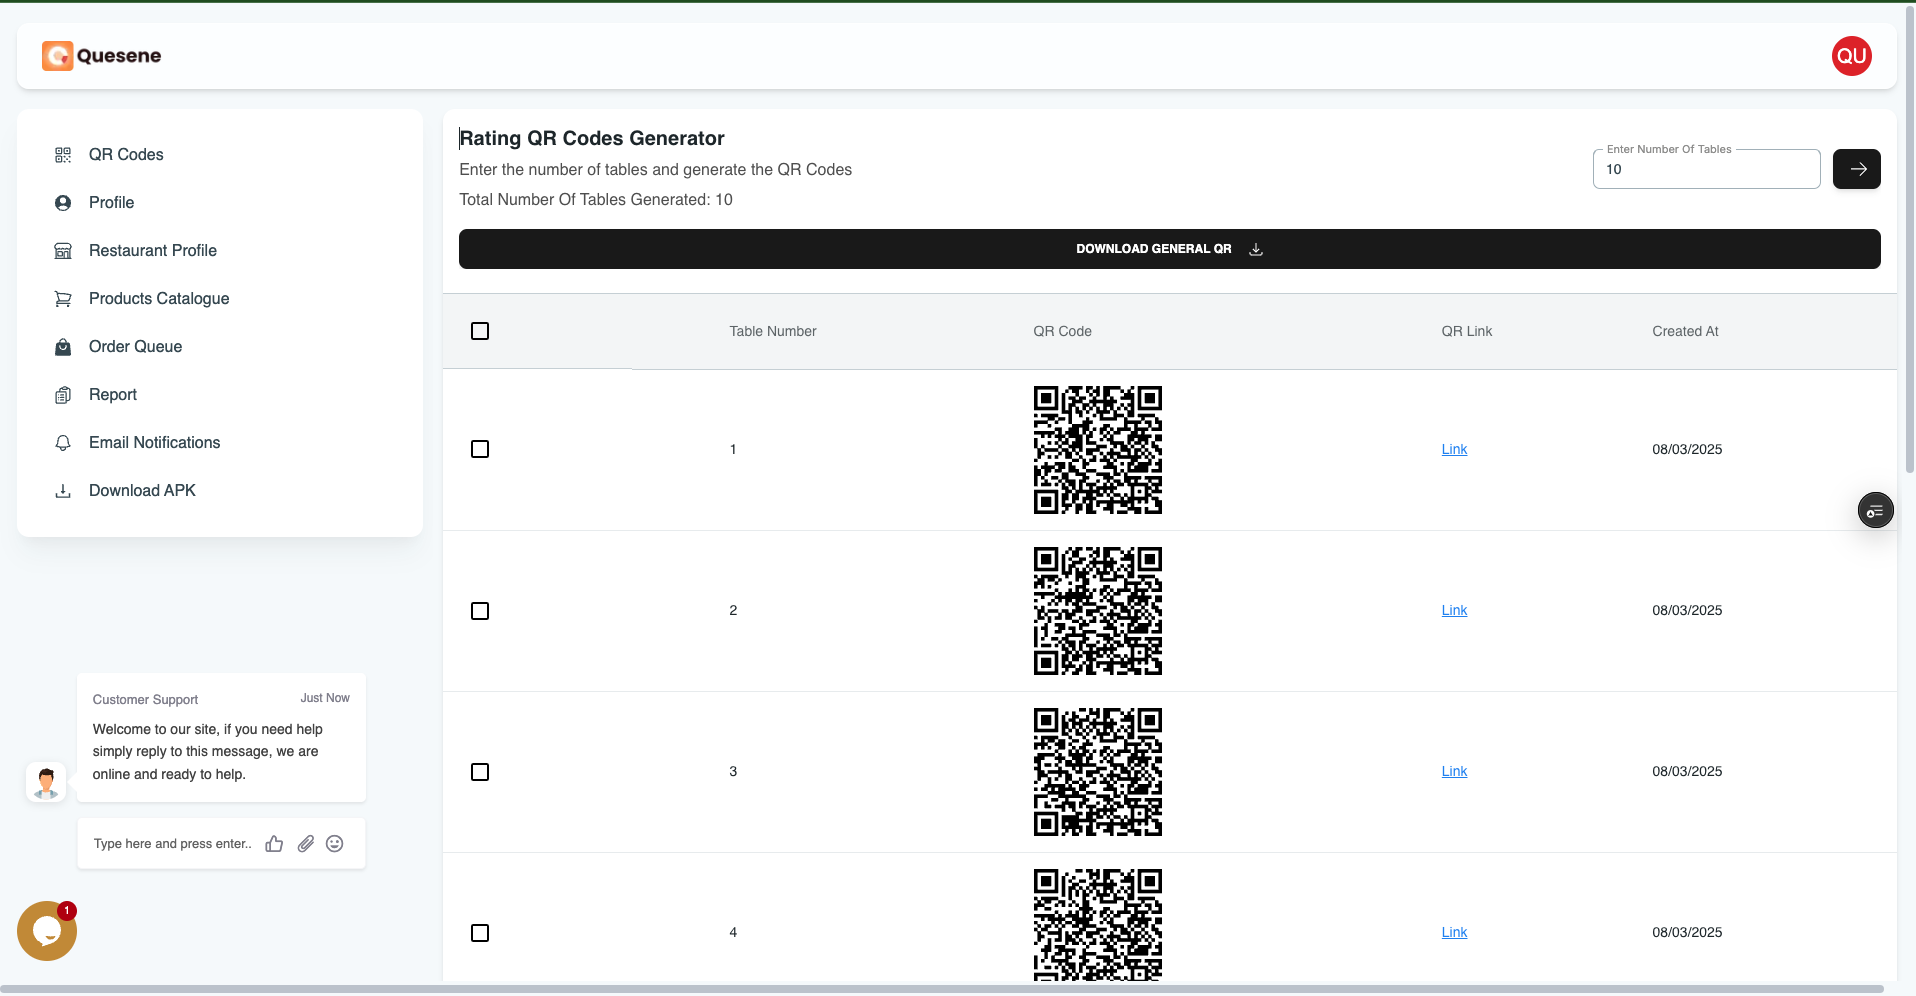Click the QR code image for table 4
The height and width of the screenshot is (996, 1916).
(x=1097, y=925)
